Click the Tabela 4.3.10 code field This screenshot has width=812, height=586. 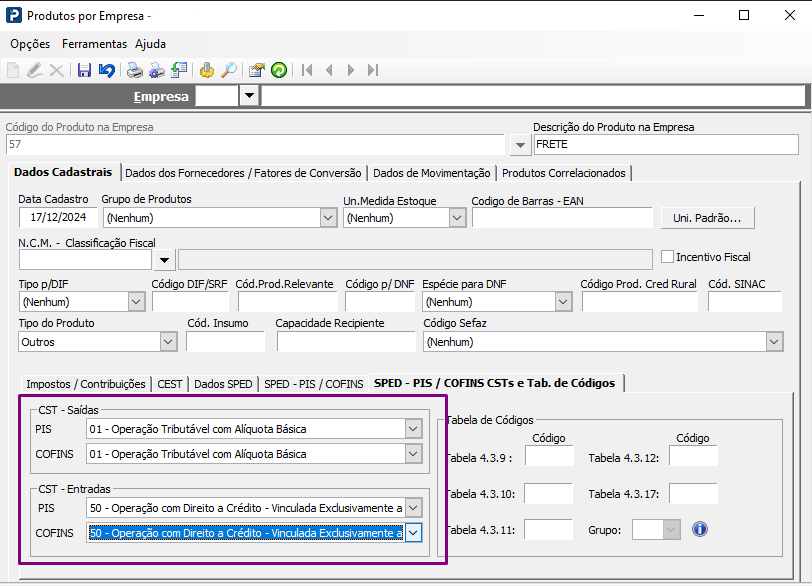pos(549,493)
